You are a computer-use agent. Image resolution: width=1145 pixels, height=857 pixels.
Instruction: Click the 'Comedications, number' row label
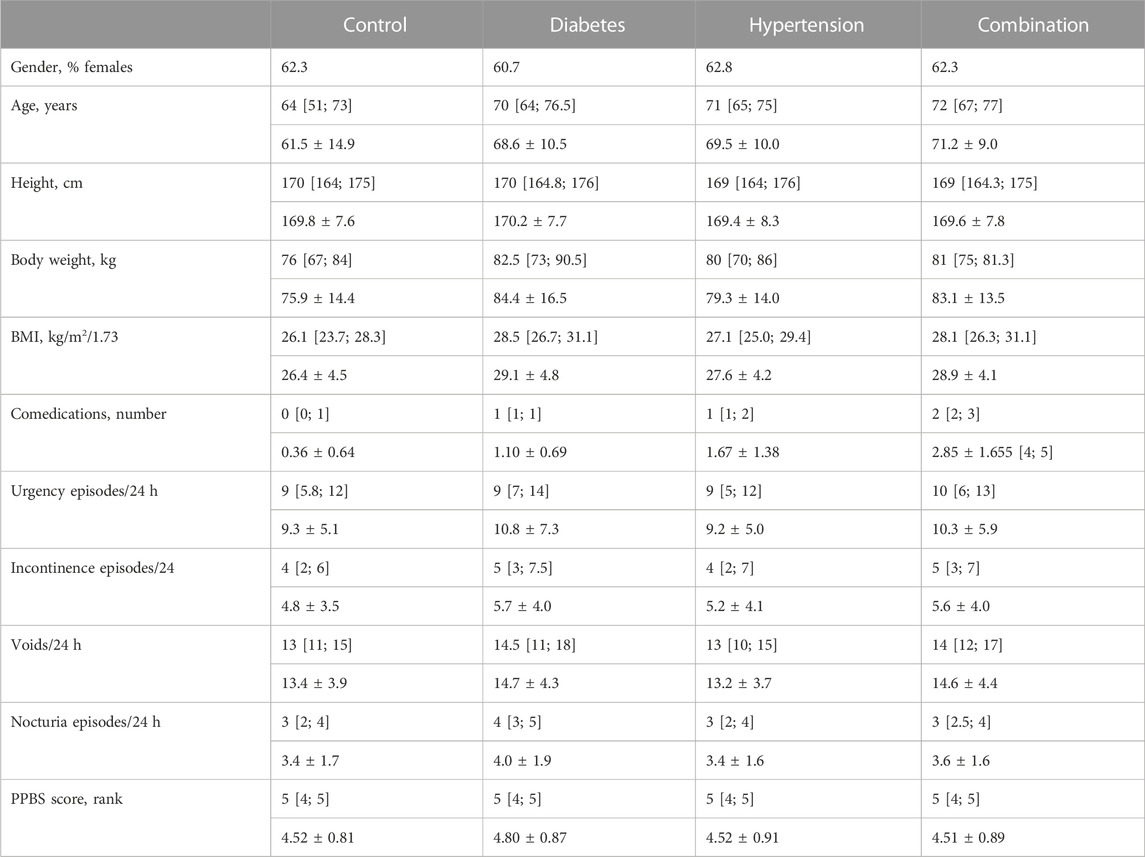[x=88, y=414]
